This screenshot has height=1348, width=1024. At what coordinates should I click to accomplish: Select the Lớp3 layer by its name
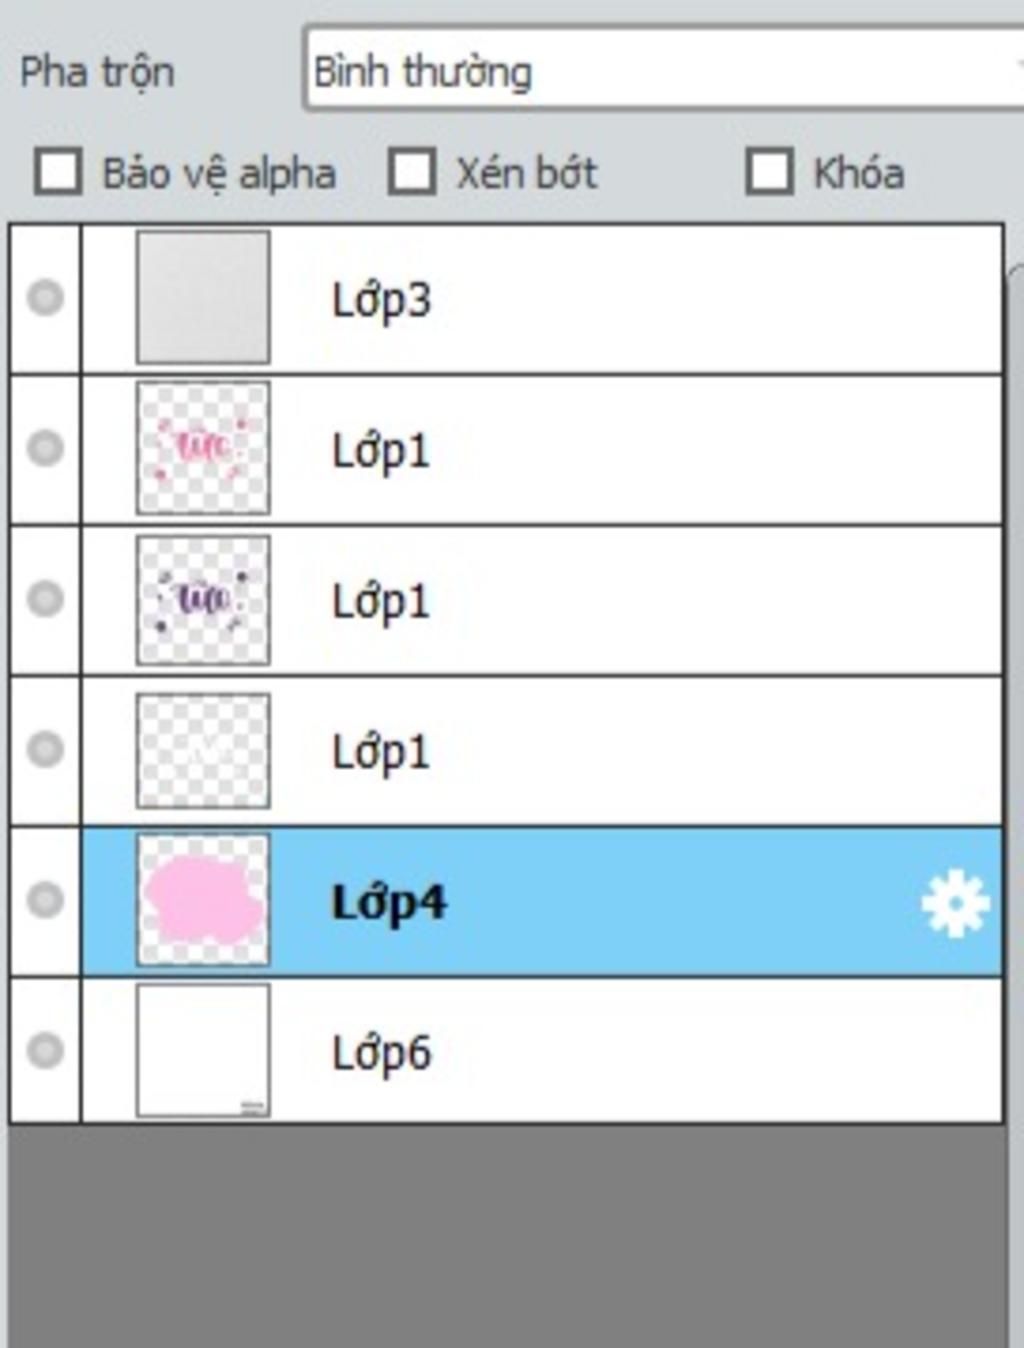[382, 299]
